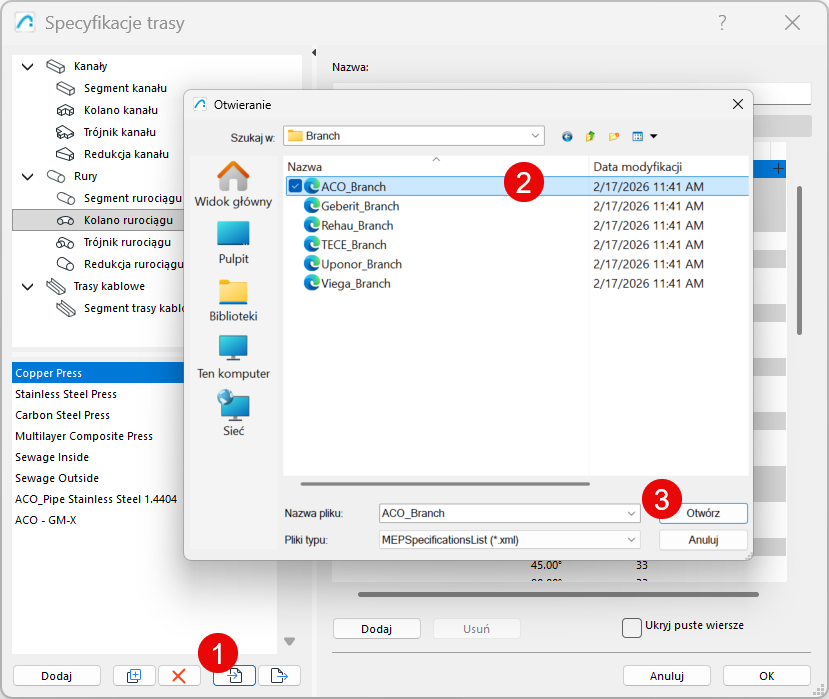This screenshot has height=699, width=829.
Task: Open Ten komputer location
Action: click(x=233, y=357)
